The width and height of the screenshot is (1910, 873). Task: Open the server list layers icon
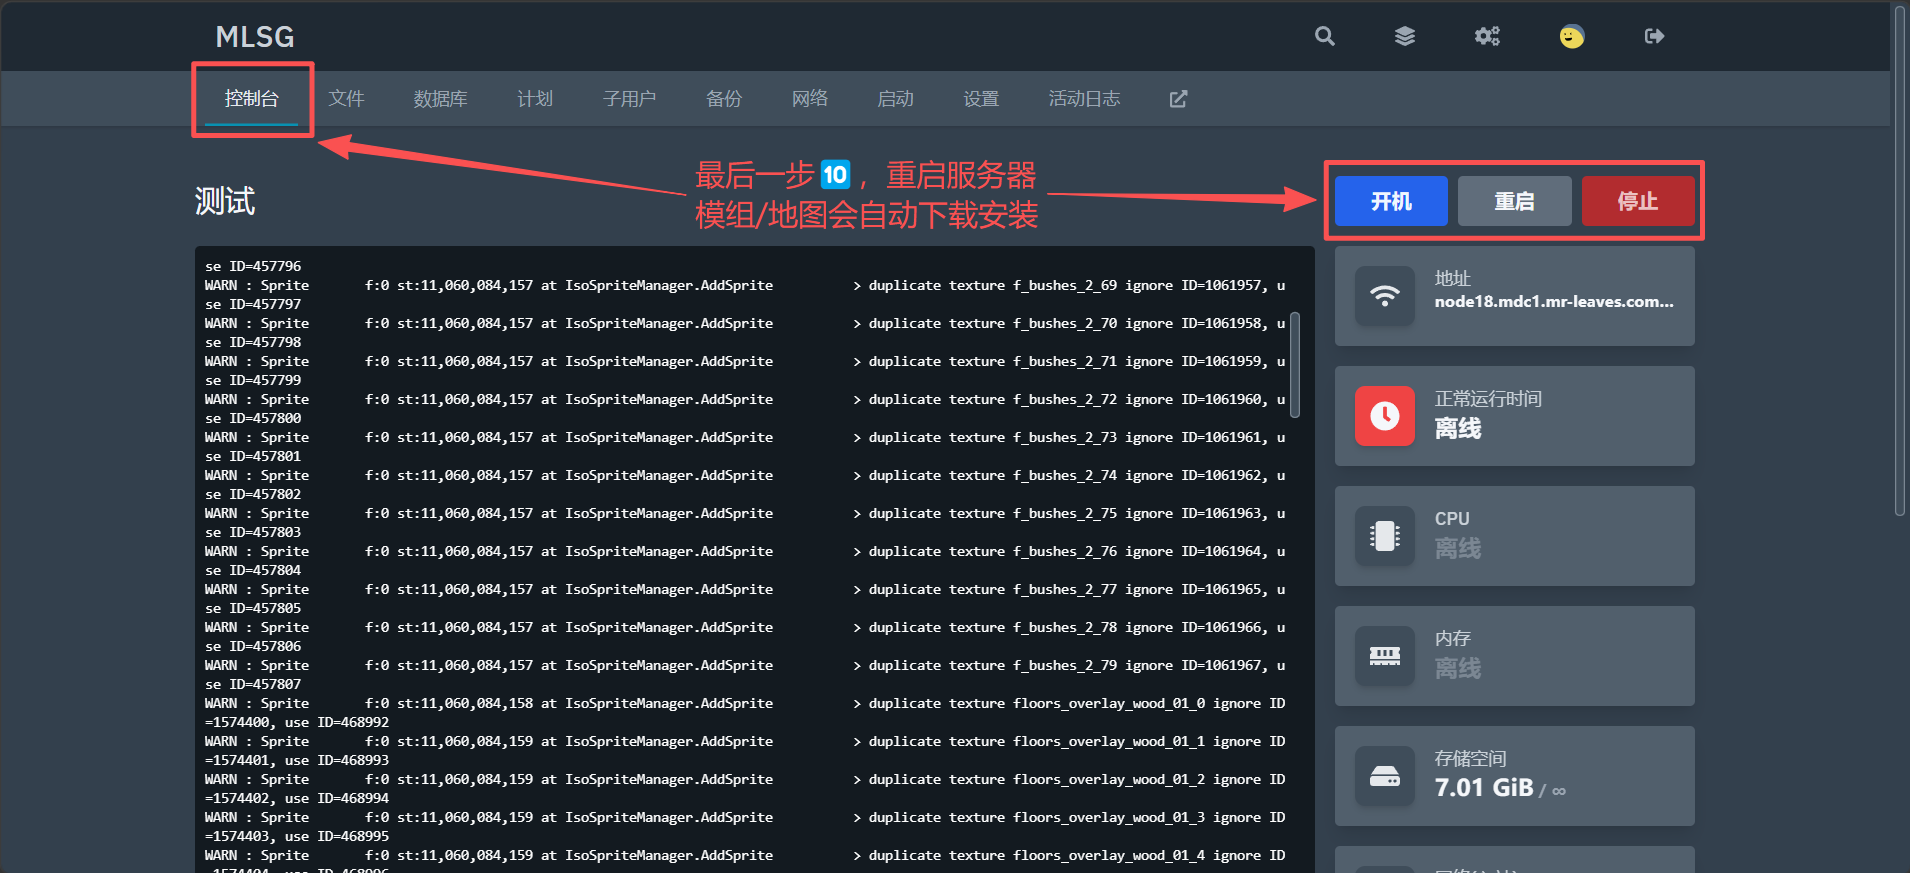(x=1405, y=36)
